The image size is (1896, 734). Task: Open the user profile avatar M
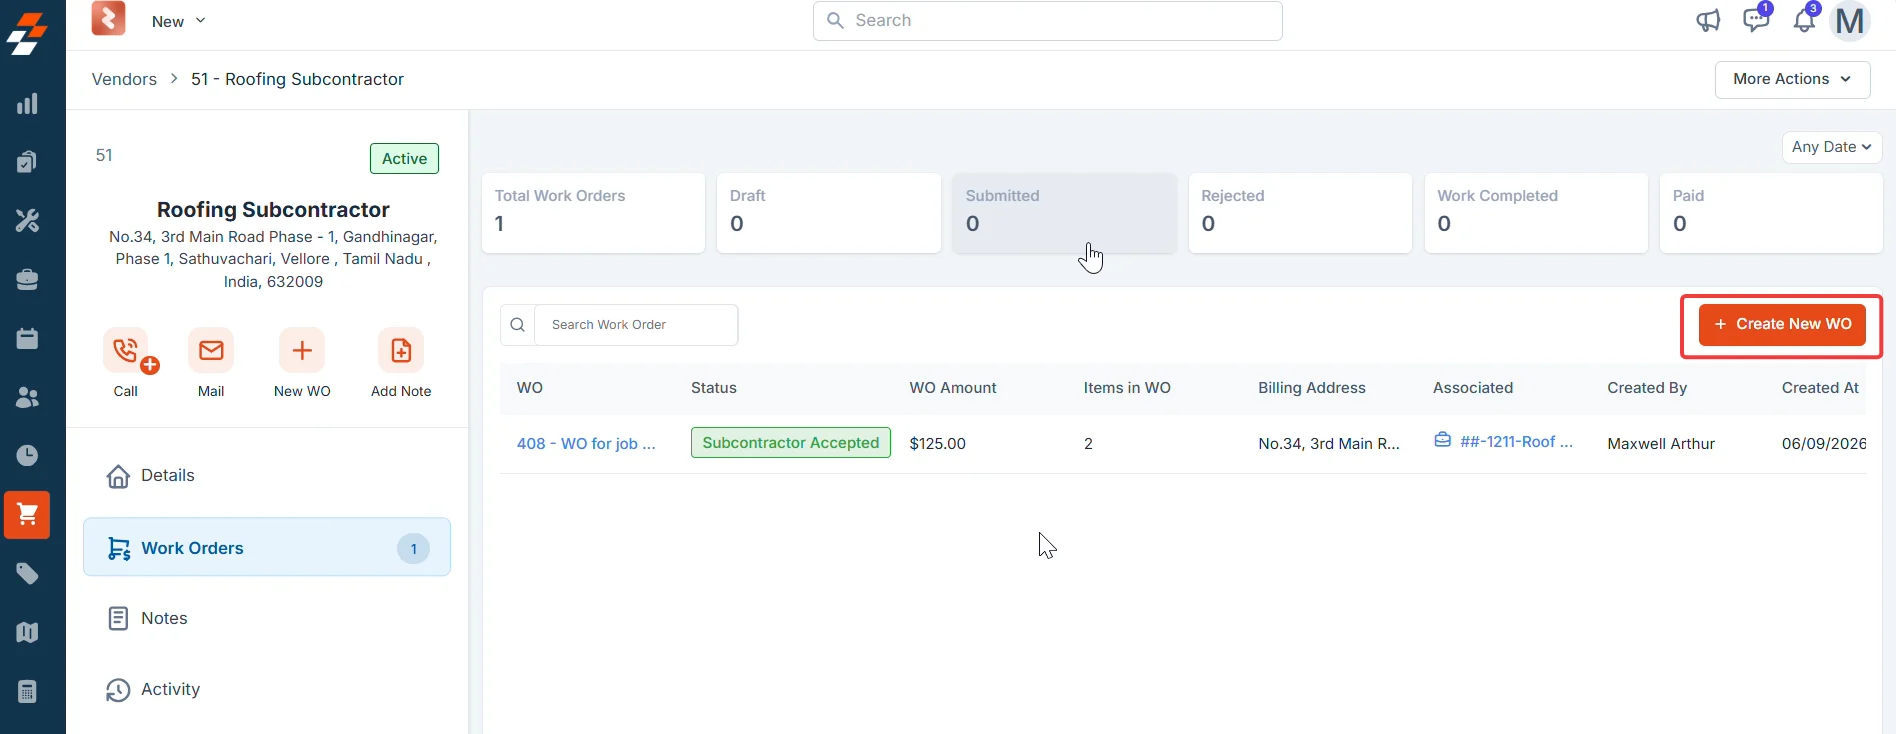point(1850,20)
